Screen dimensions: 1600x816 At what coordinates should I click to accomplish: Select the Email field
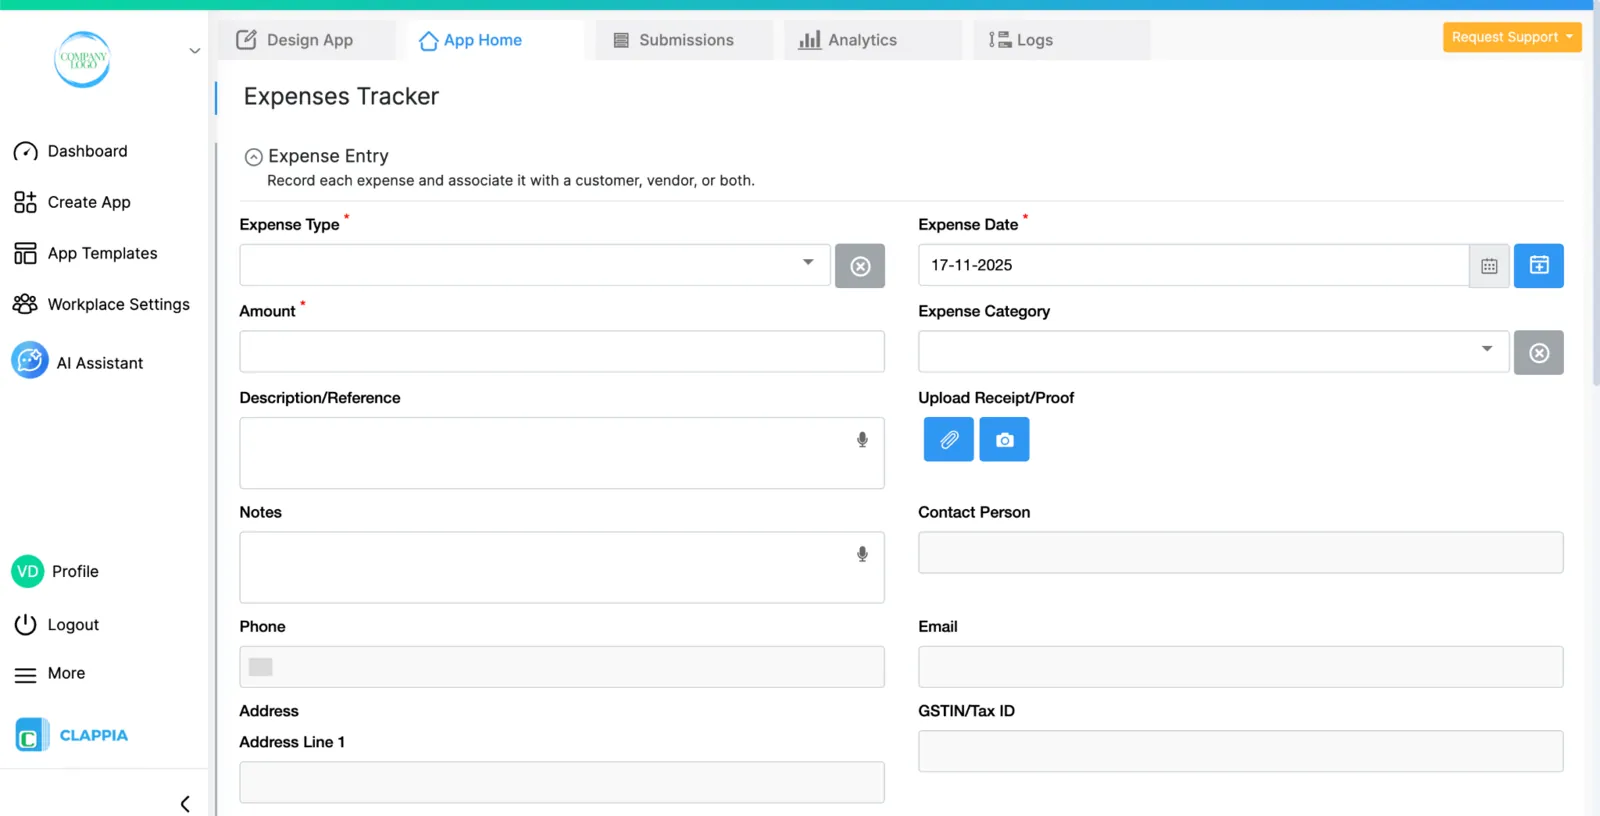coord(1241,667)
